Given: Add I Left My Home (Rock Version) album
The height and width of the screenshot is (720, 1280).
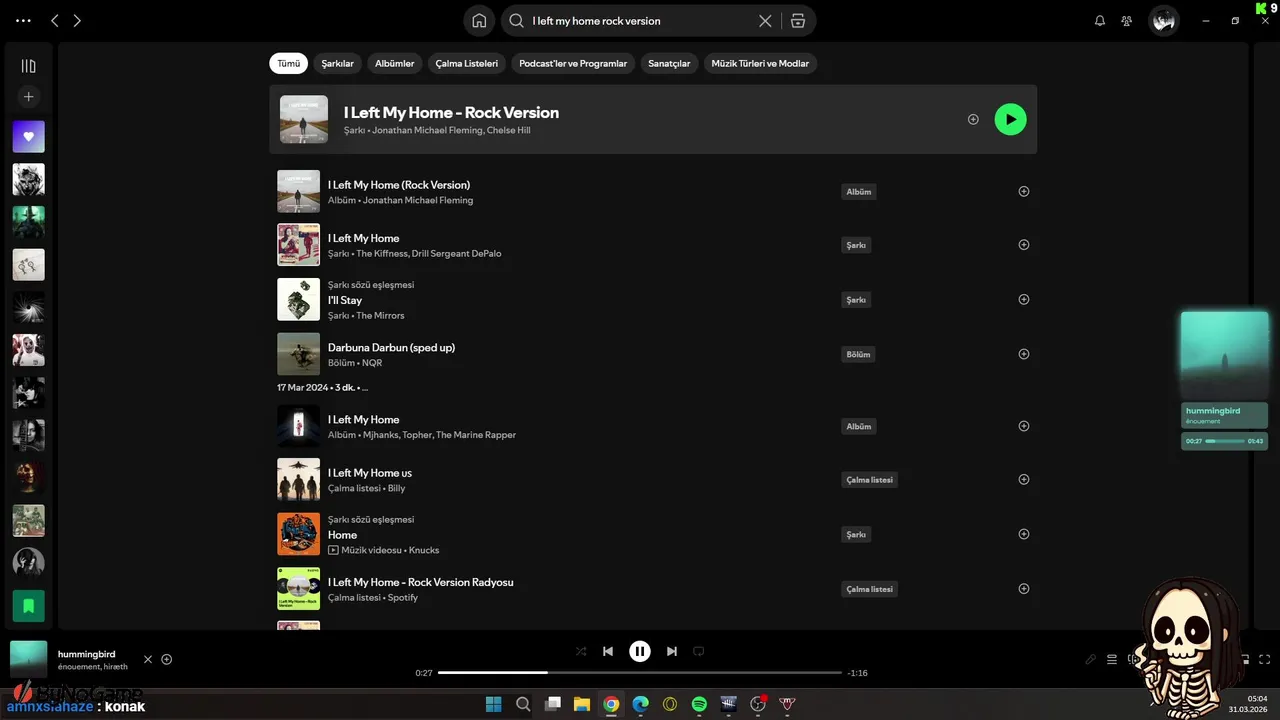Looking at the screenshot, I should point(1023,191).
